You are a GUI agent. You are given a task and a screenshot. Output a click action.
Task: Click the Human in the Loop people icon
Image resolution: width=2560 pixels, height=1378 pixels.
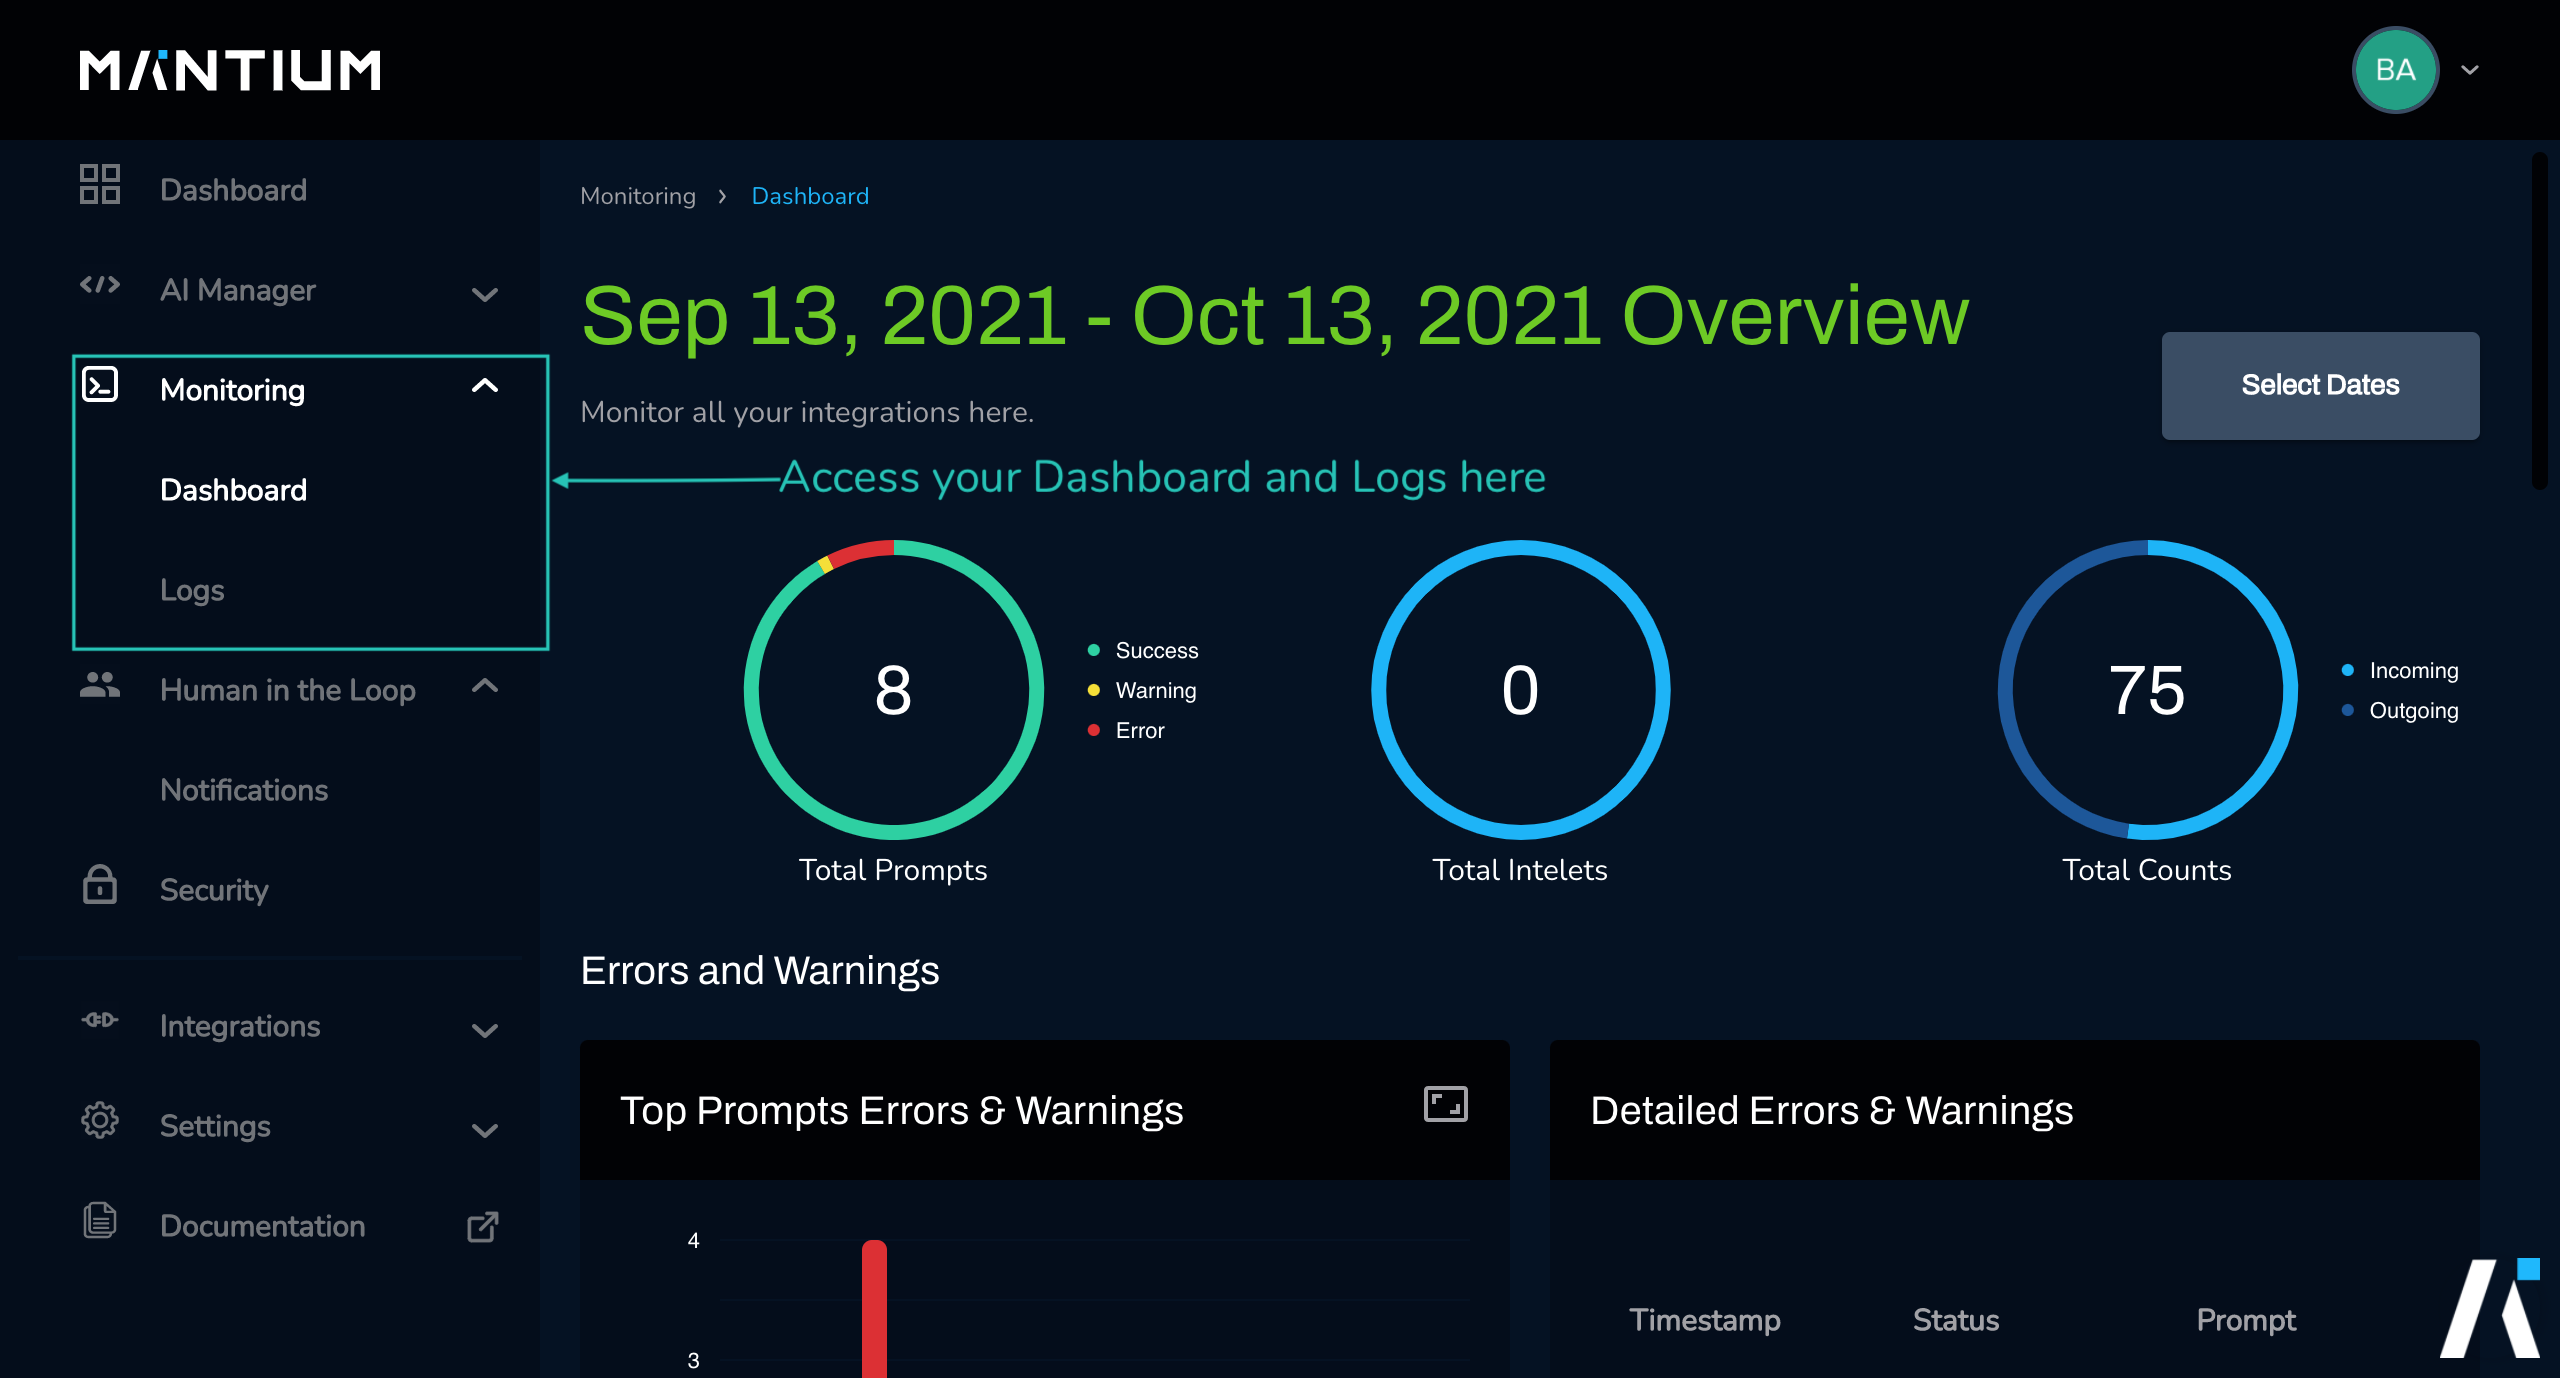[100, 686]
